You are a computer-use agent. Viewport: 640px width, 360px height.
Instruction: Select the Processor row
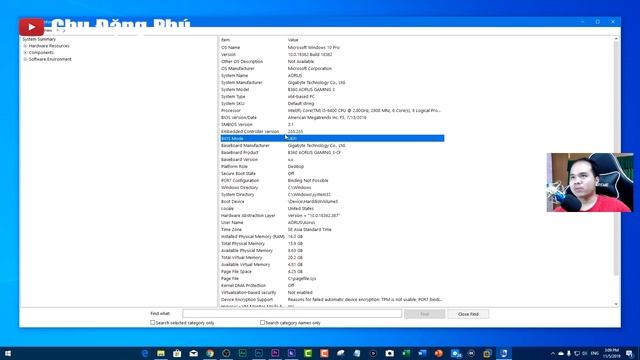click(332, 111)
